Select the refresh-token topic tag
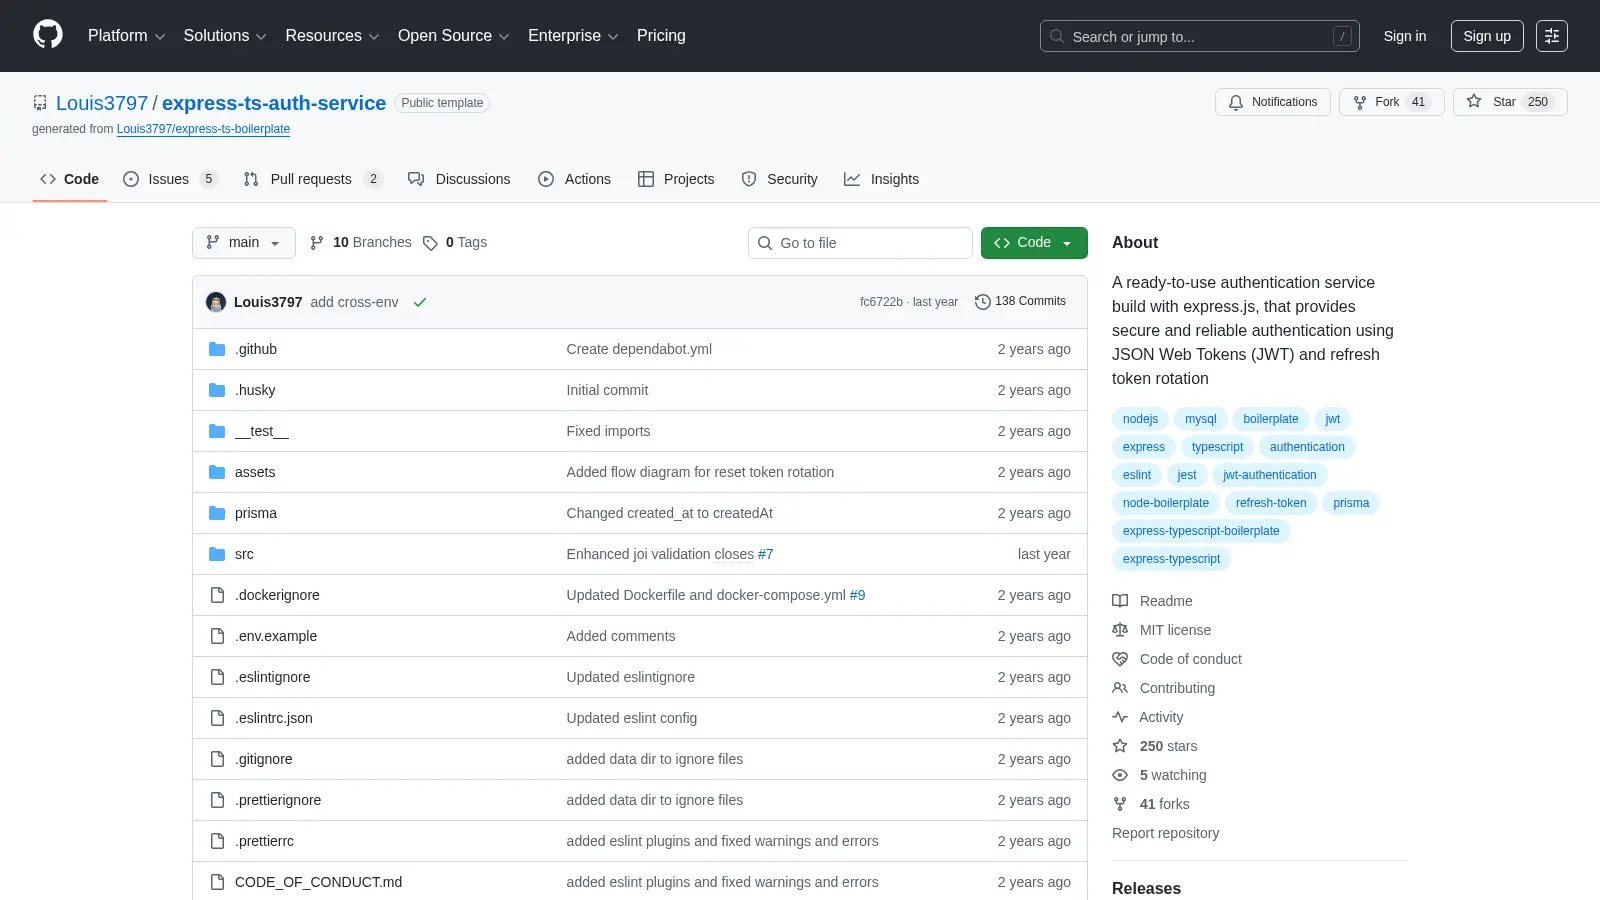The height and width of the screenshot is (900, 1600). [x=1270, y=503]
